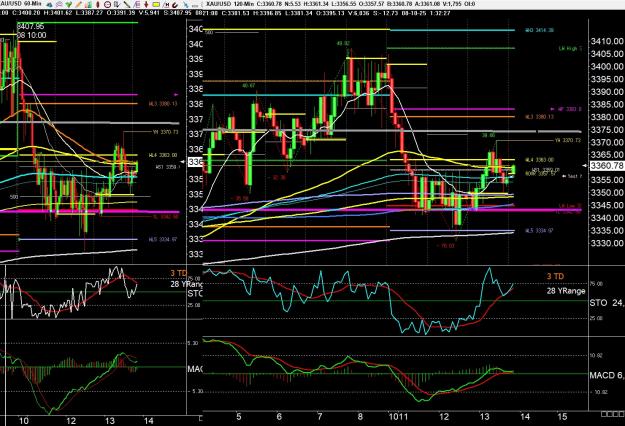Click the pink speech bubble toolbar icon
This screenshot has height=426, width=625.
coord(59,5)
